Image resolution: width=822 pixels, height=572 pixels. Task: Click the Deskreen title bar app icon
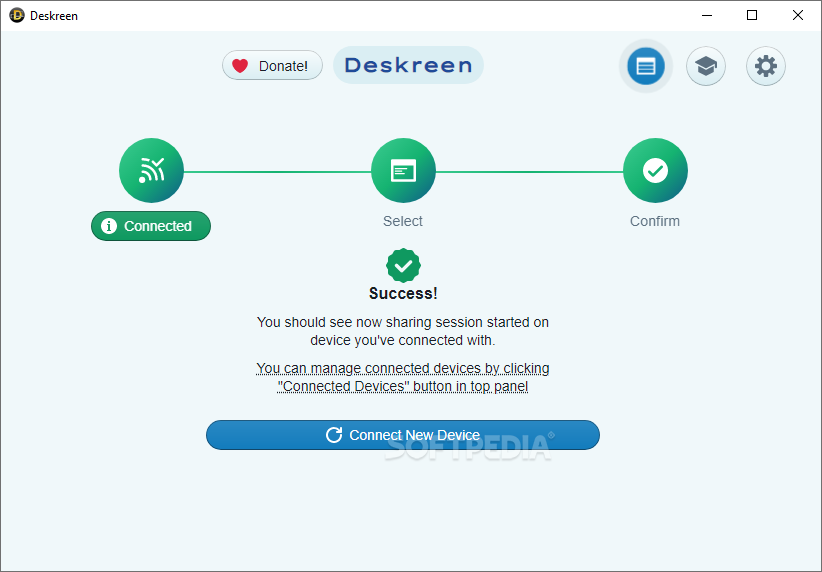pyautogui.click(x=17, y=15)
